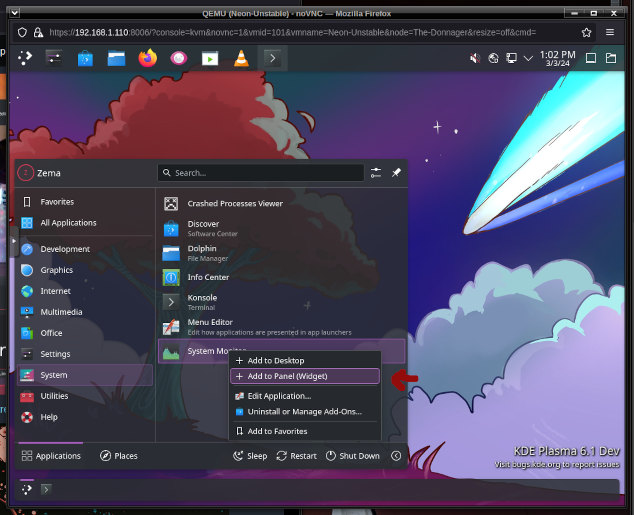Launch Menu Editor

[x=281, y=327]
